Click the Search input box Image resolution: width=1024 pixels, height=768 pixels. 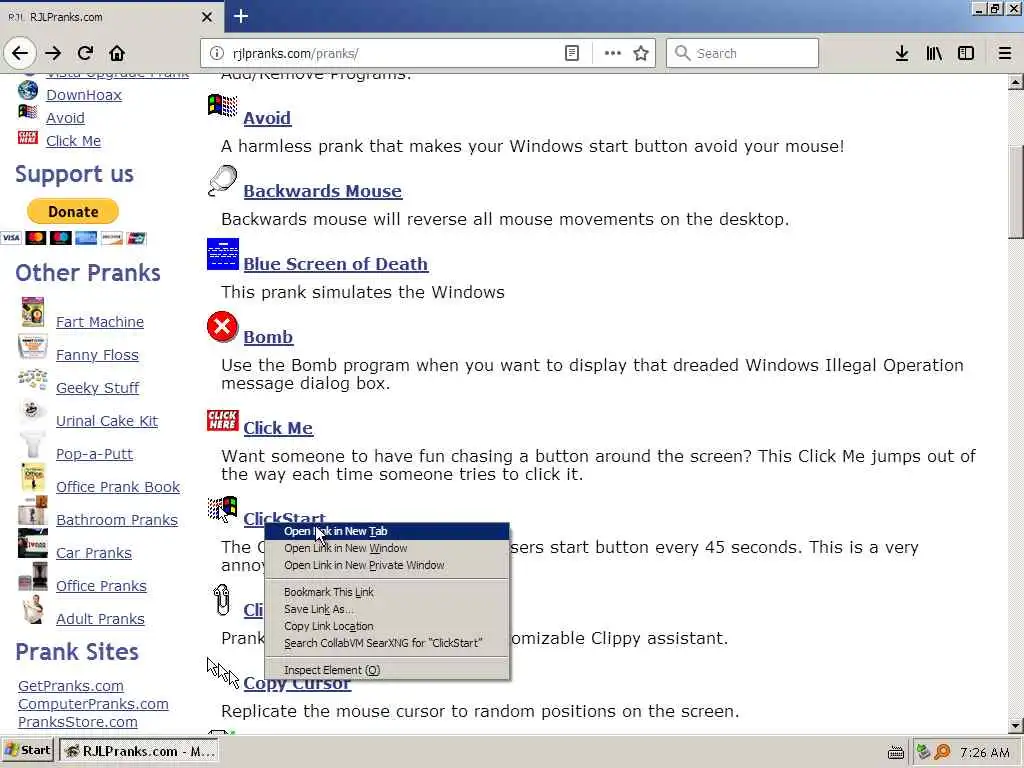click(743, 53)
